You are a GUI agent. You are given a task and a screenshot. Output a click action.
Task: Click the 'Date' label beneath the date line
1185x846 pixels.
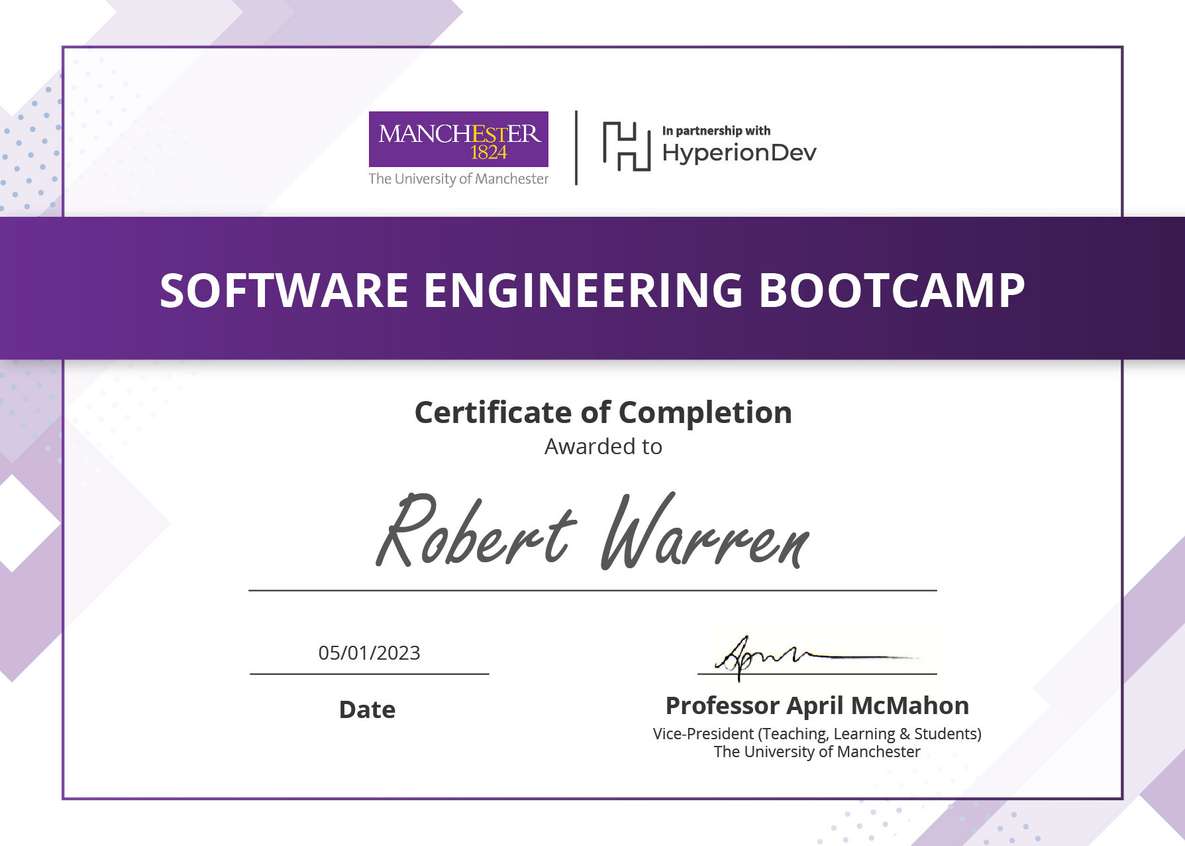(367, 710)
